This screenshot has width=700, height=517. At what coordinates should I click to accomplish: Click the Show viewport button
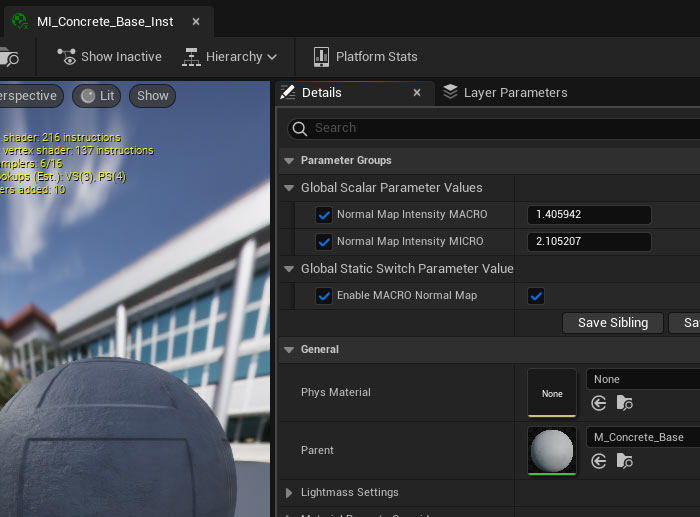pos(152,96)
